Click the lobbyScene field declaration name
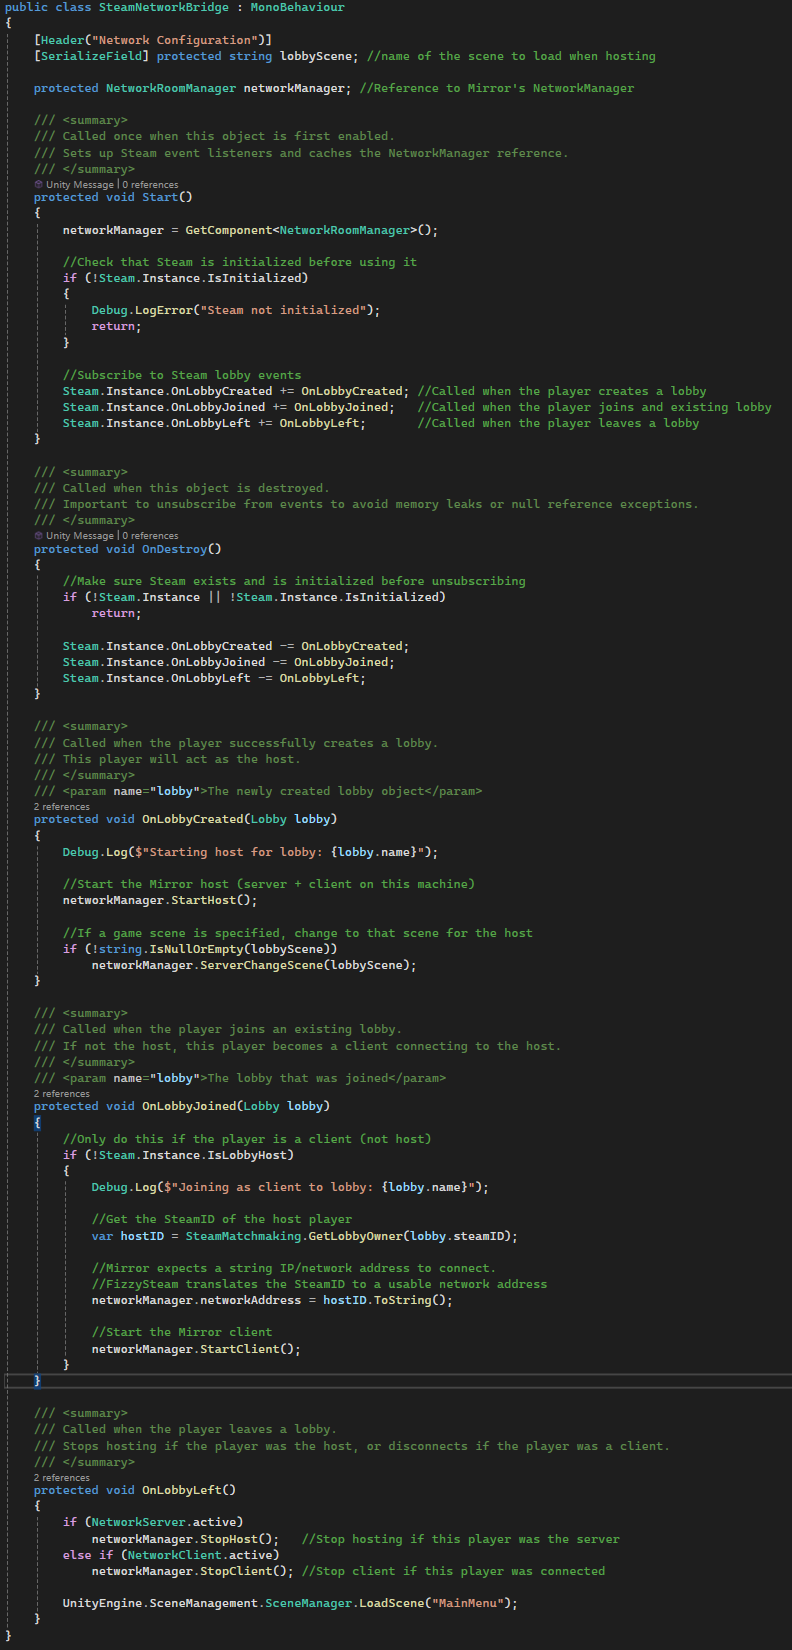Viewport: 792px width, 1650px height. coord(316,56)
